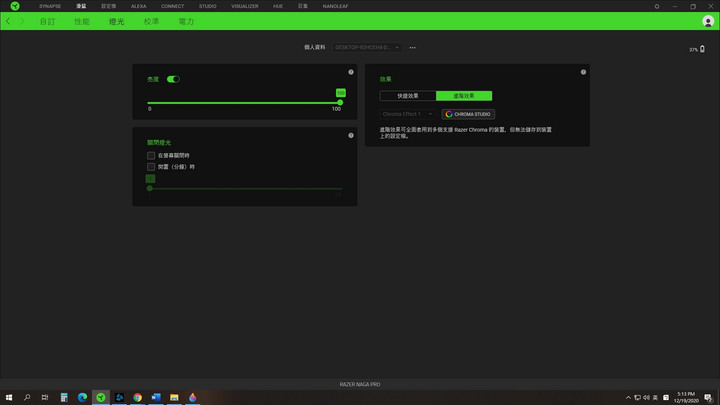Select the 快捷效果 quick effects button
The image size is (720, 405).
pyautogui.click(x=408, y=96)
